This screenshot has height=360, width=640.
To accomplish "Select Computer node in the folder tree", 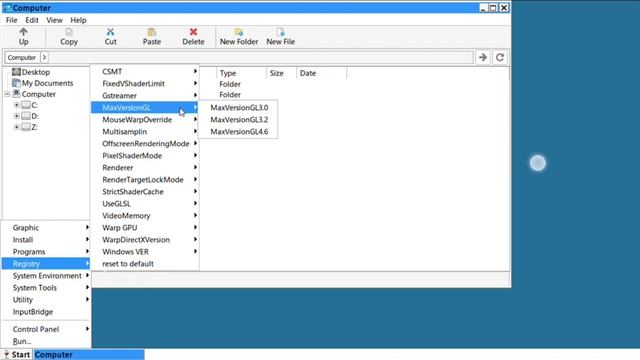I will click(x=38, y=94).
